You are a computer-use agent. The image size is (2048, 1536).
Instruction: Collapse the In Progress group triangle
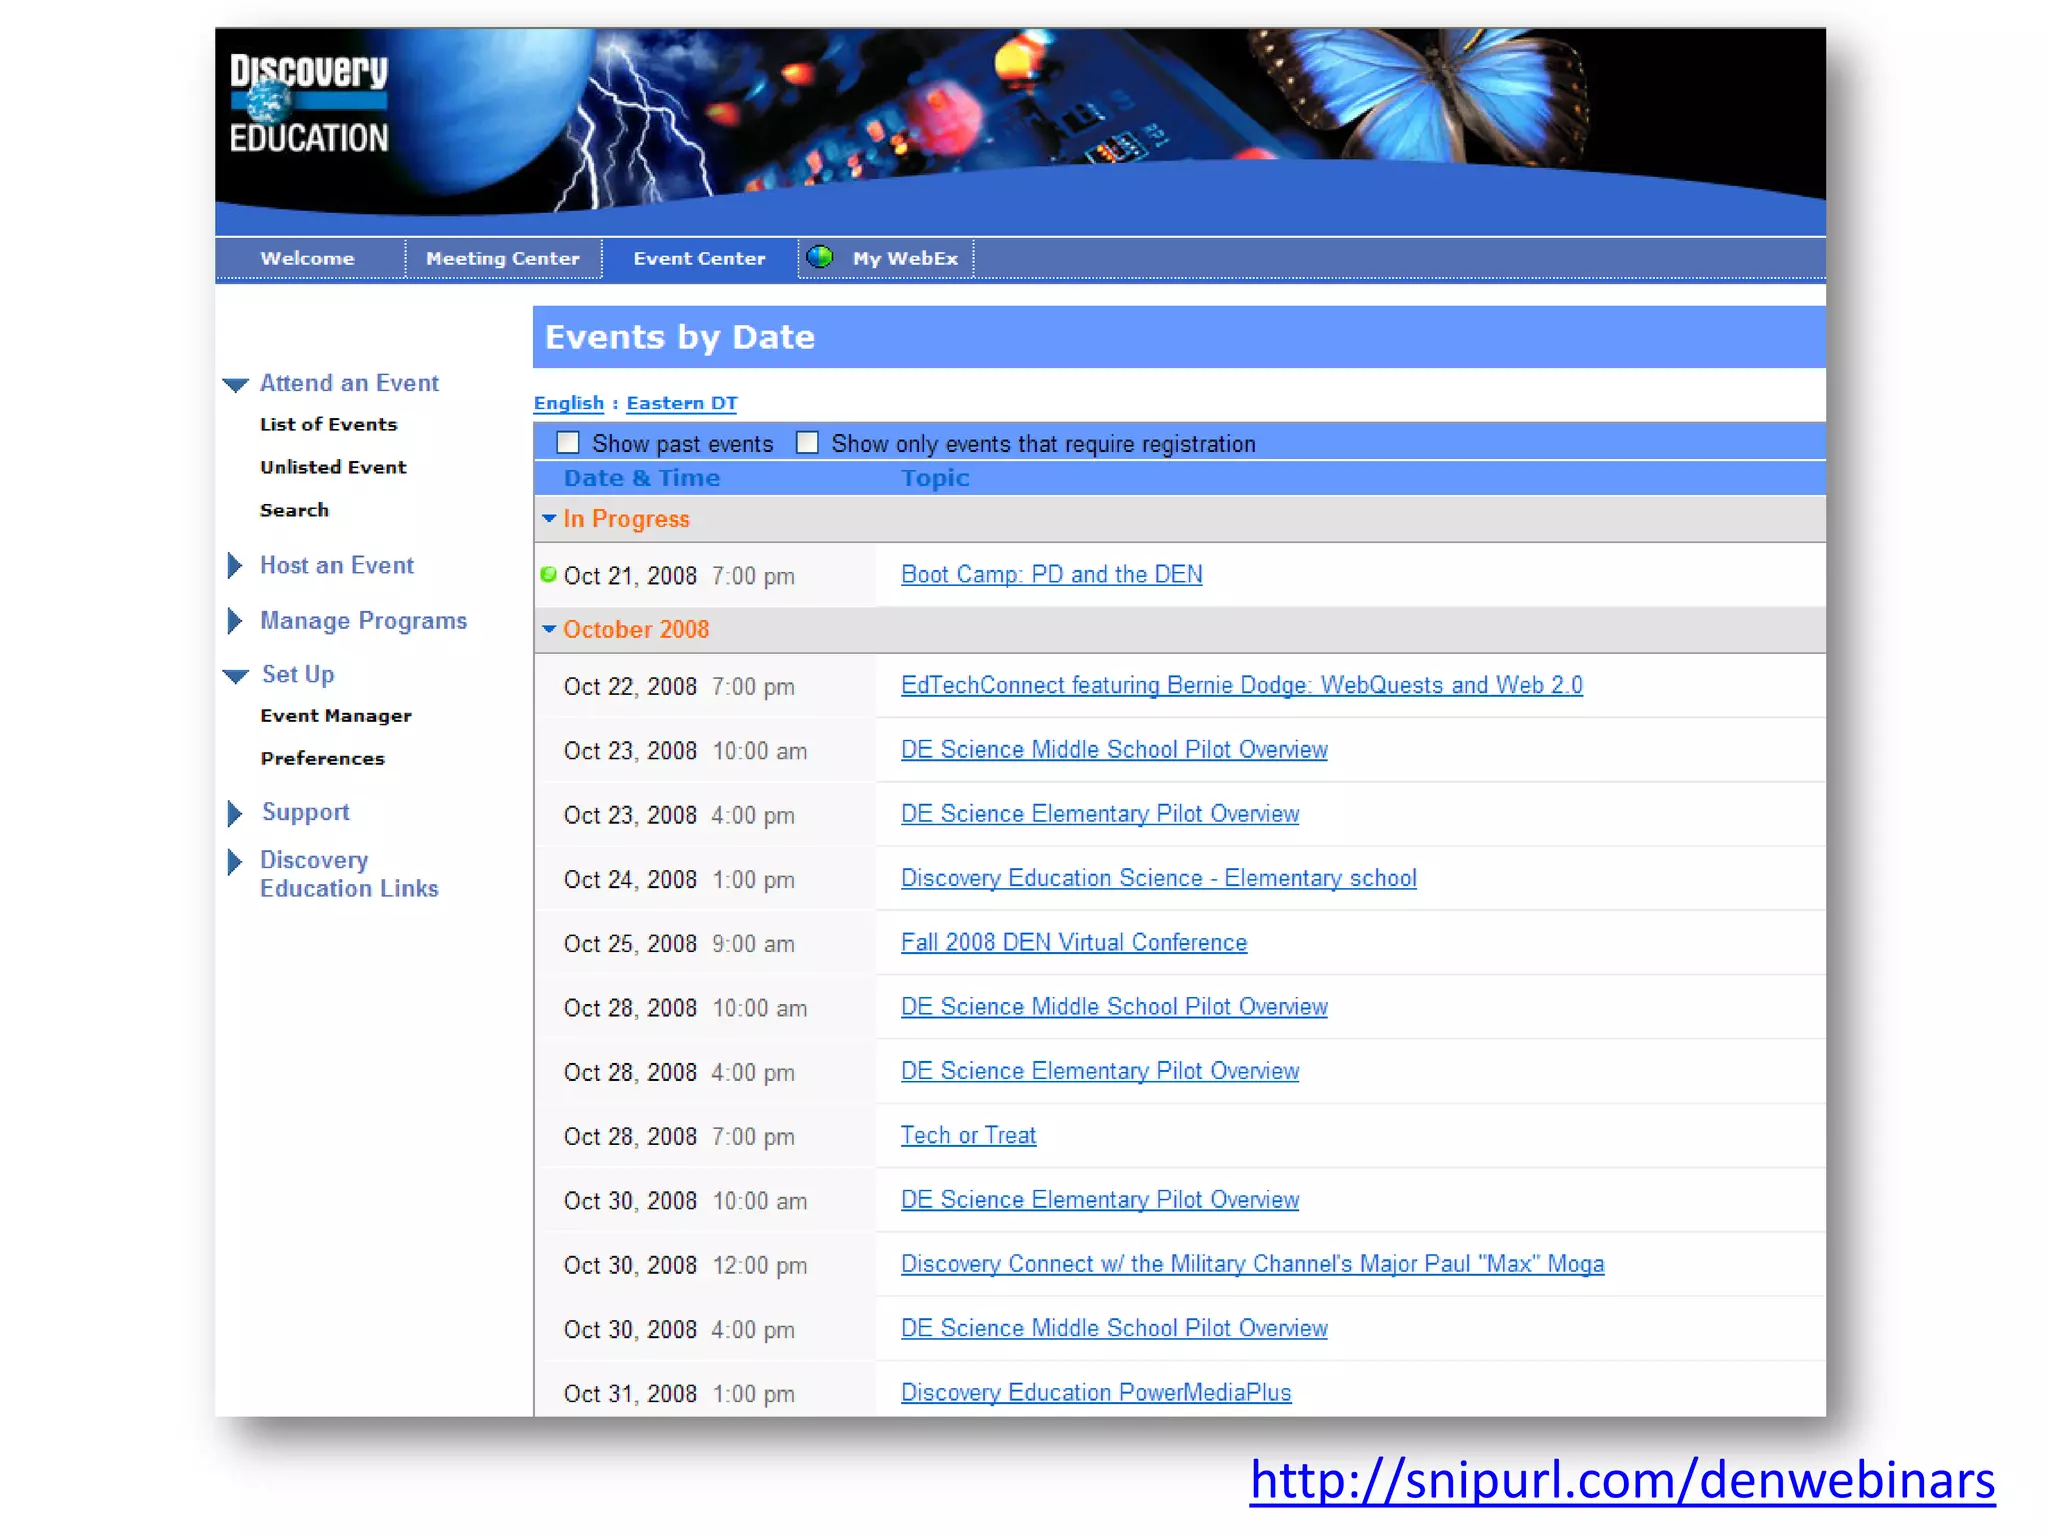coord(549,518)
